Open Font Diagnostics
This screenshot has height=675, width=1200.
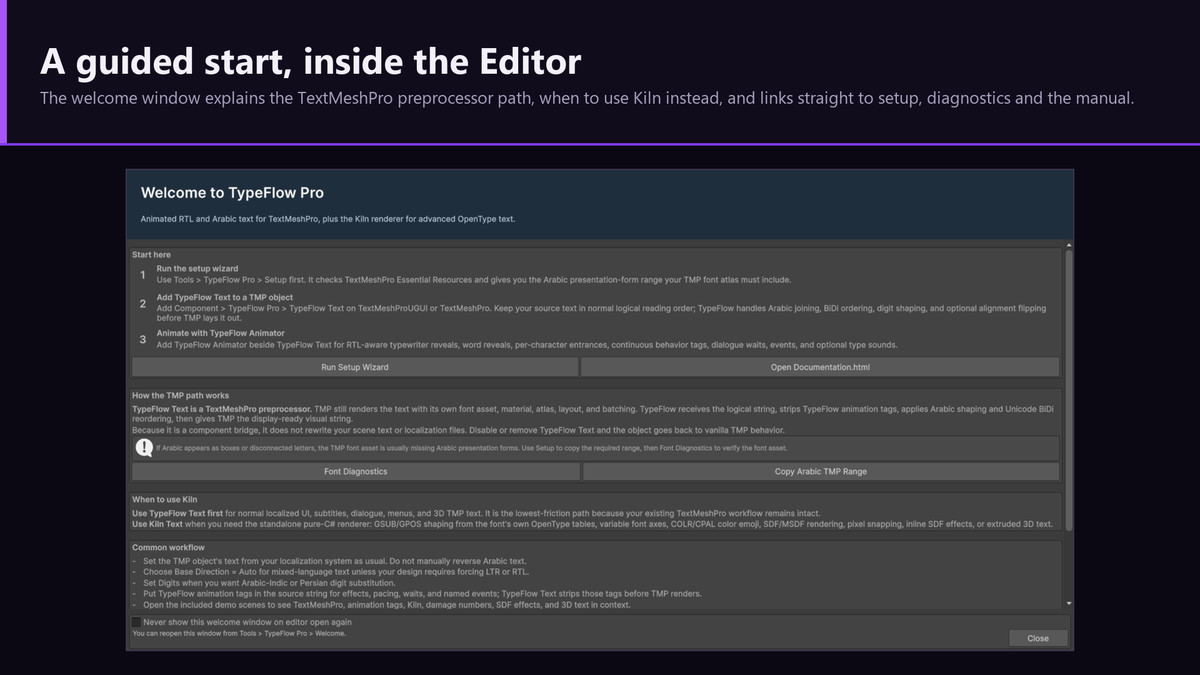(355, 471)
